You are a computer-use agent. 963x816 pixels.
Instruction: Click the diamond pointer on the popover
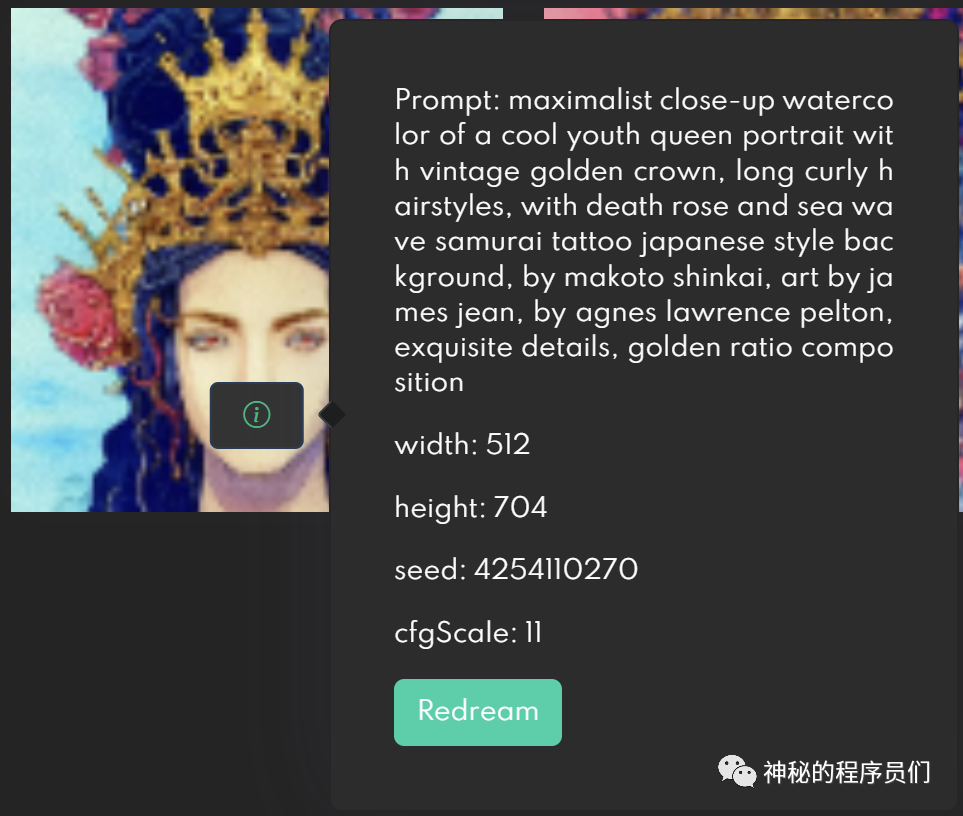coord(332,414)
